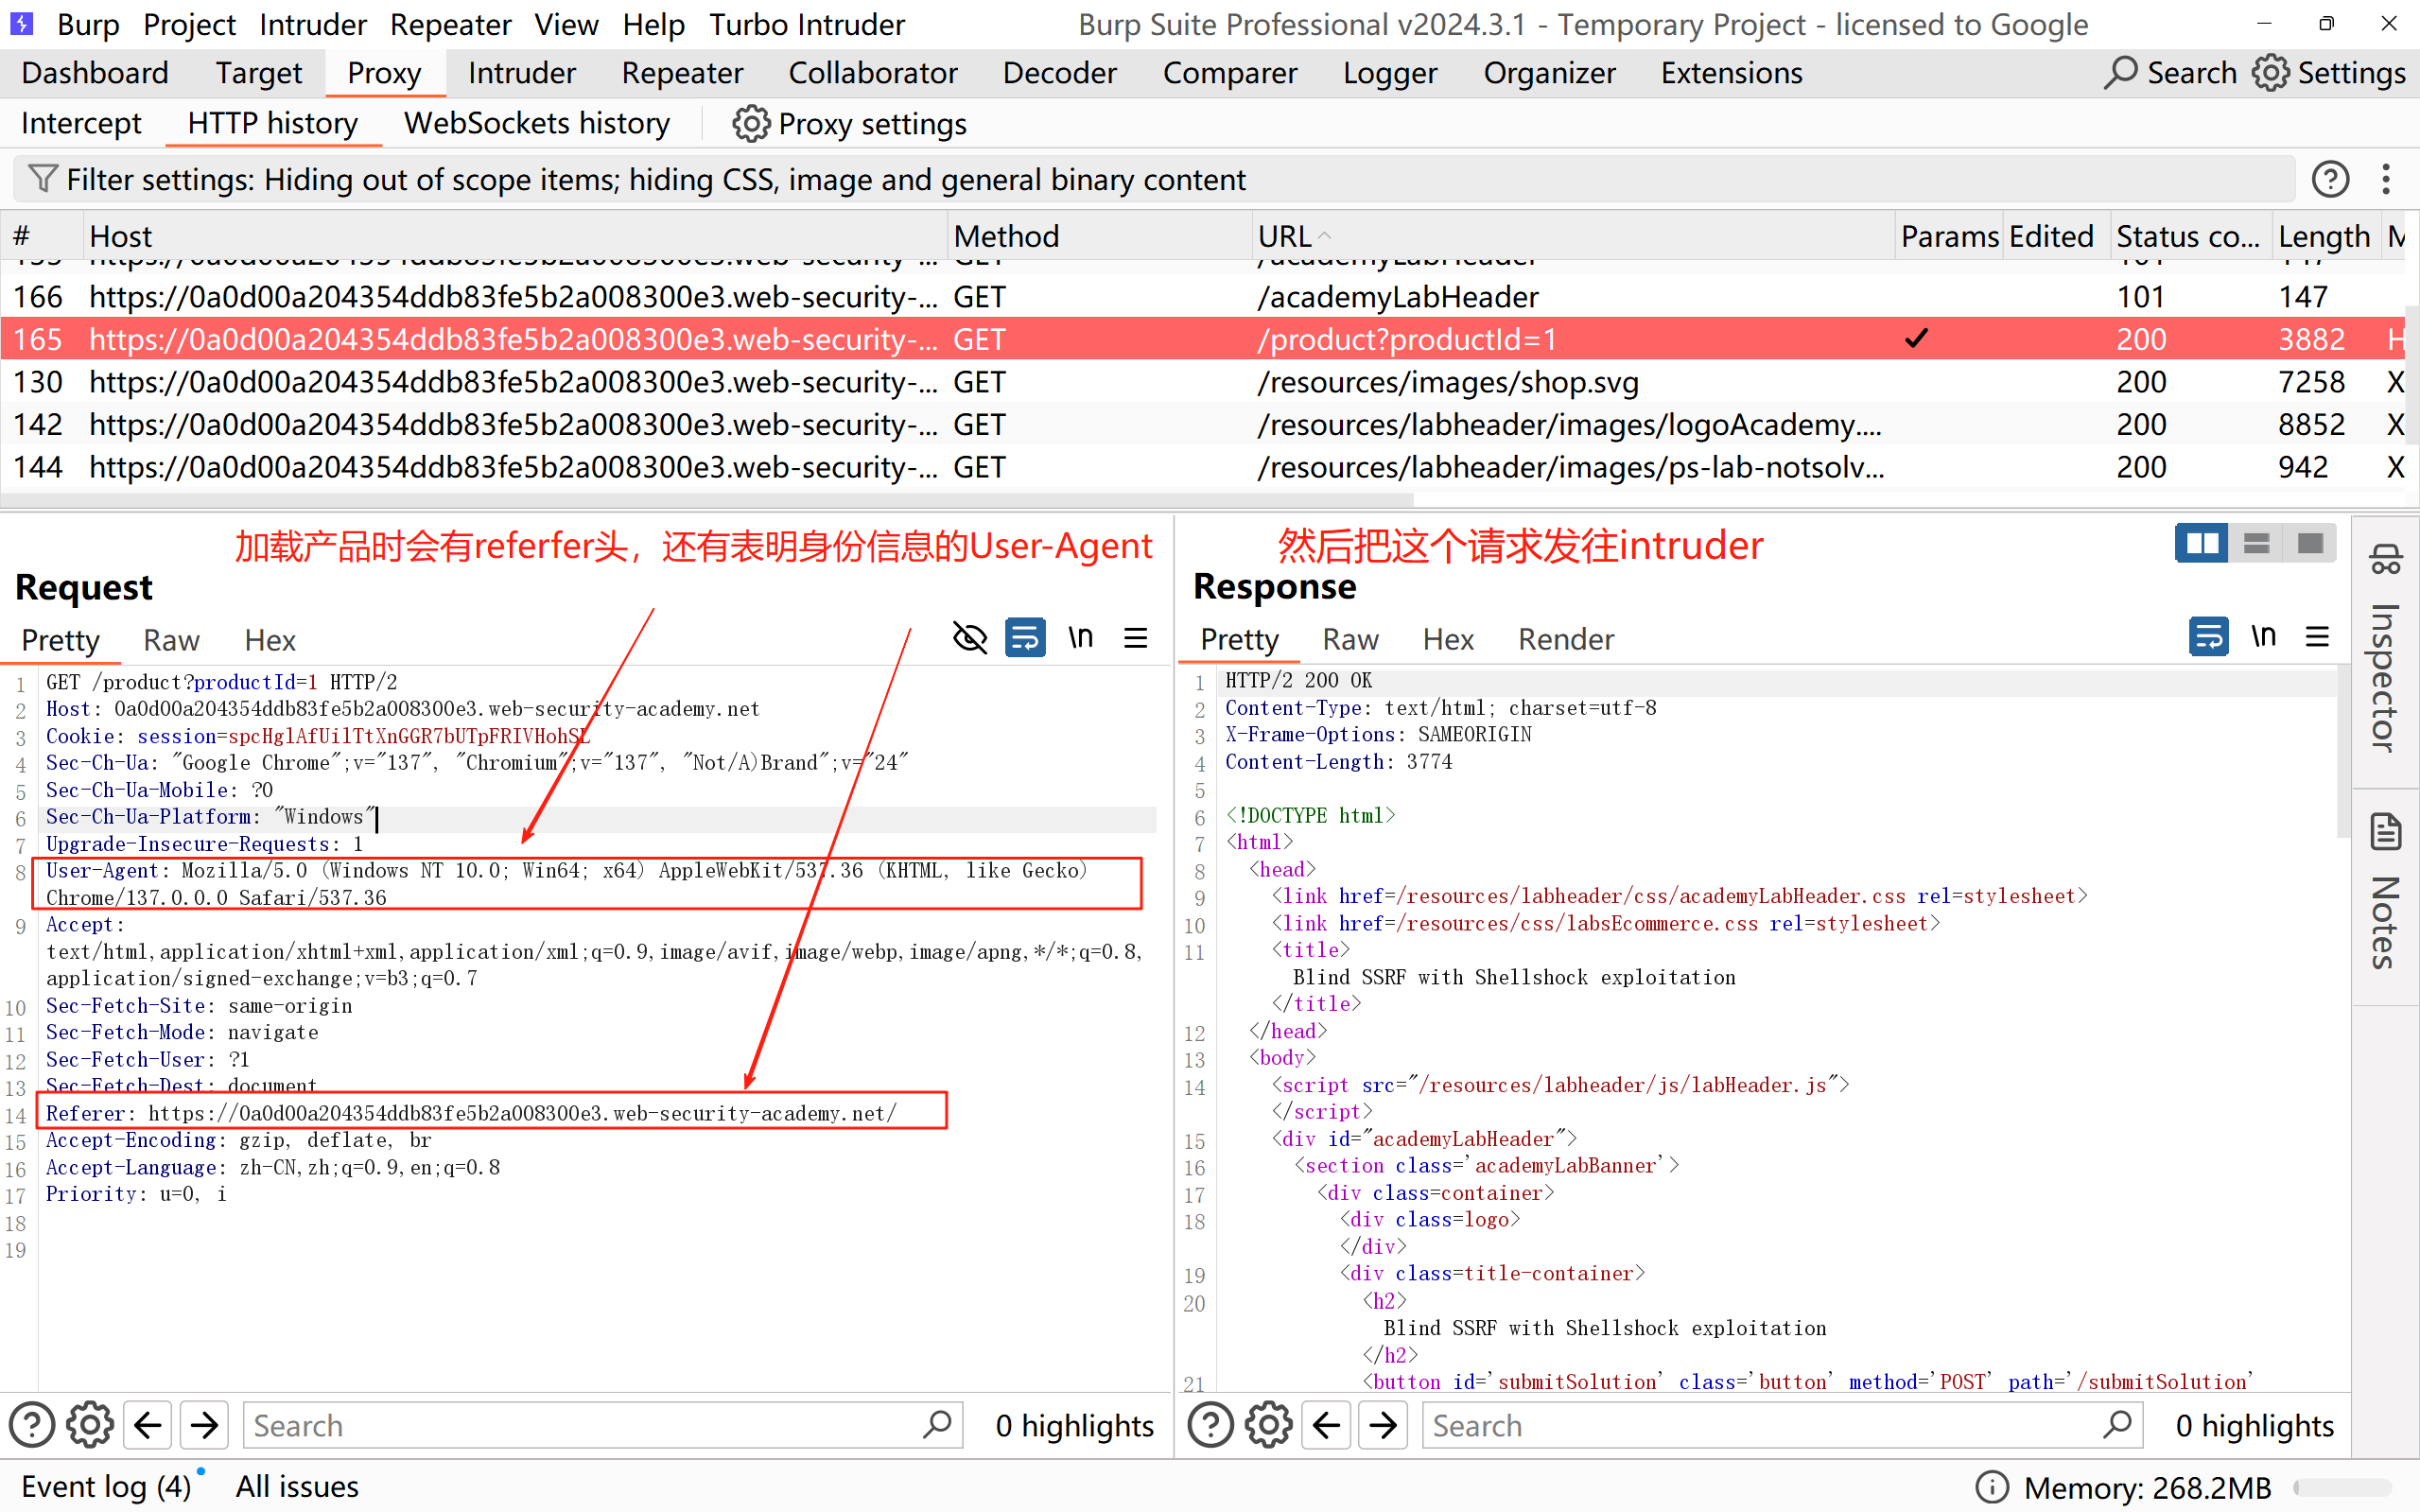Image resolution: width=2420 pixels, height=1512 pixels.
Task: Go to previous match in Response
Action: click(x=1327, y=1425)
